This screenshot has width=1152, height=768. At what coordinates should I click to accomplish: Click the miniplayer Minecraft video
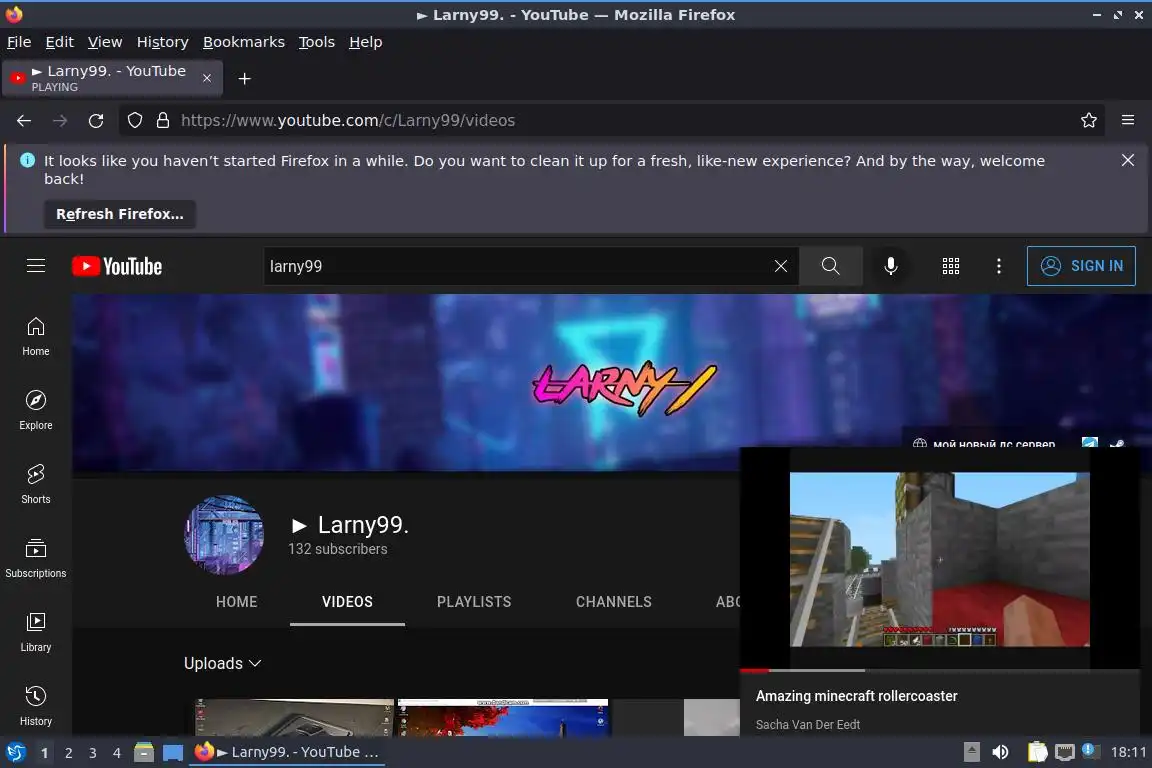(x=940, y=559)
